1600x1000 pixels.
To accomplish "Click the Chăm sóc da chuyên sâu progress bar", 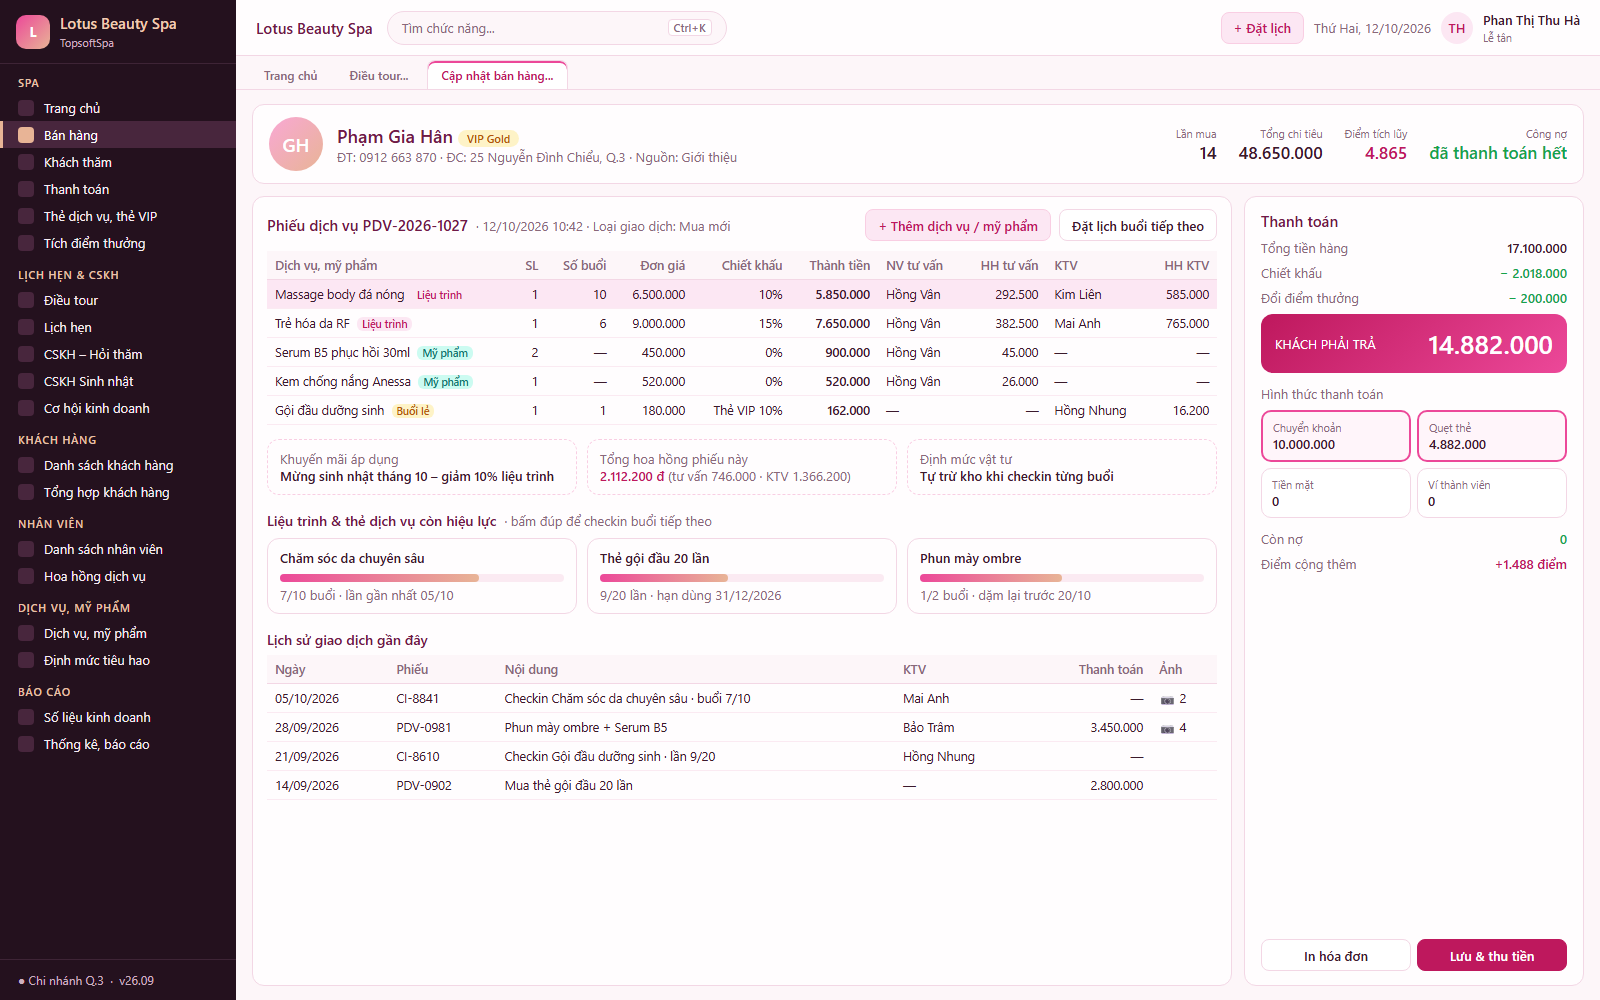I will tap(422, 578).
